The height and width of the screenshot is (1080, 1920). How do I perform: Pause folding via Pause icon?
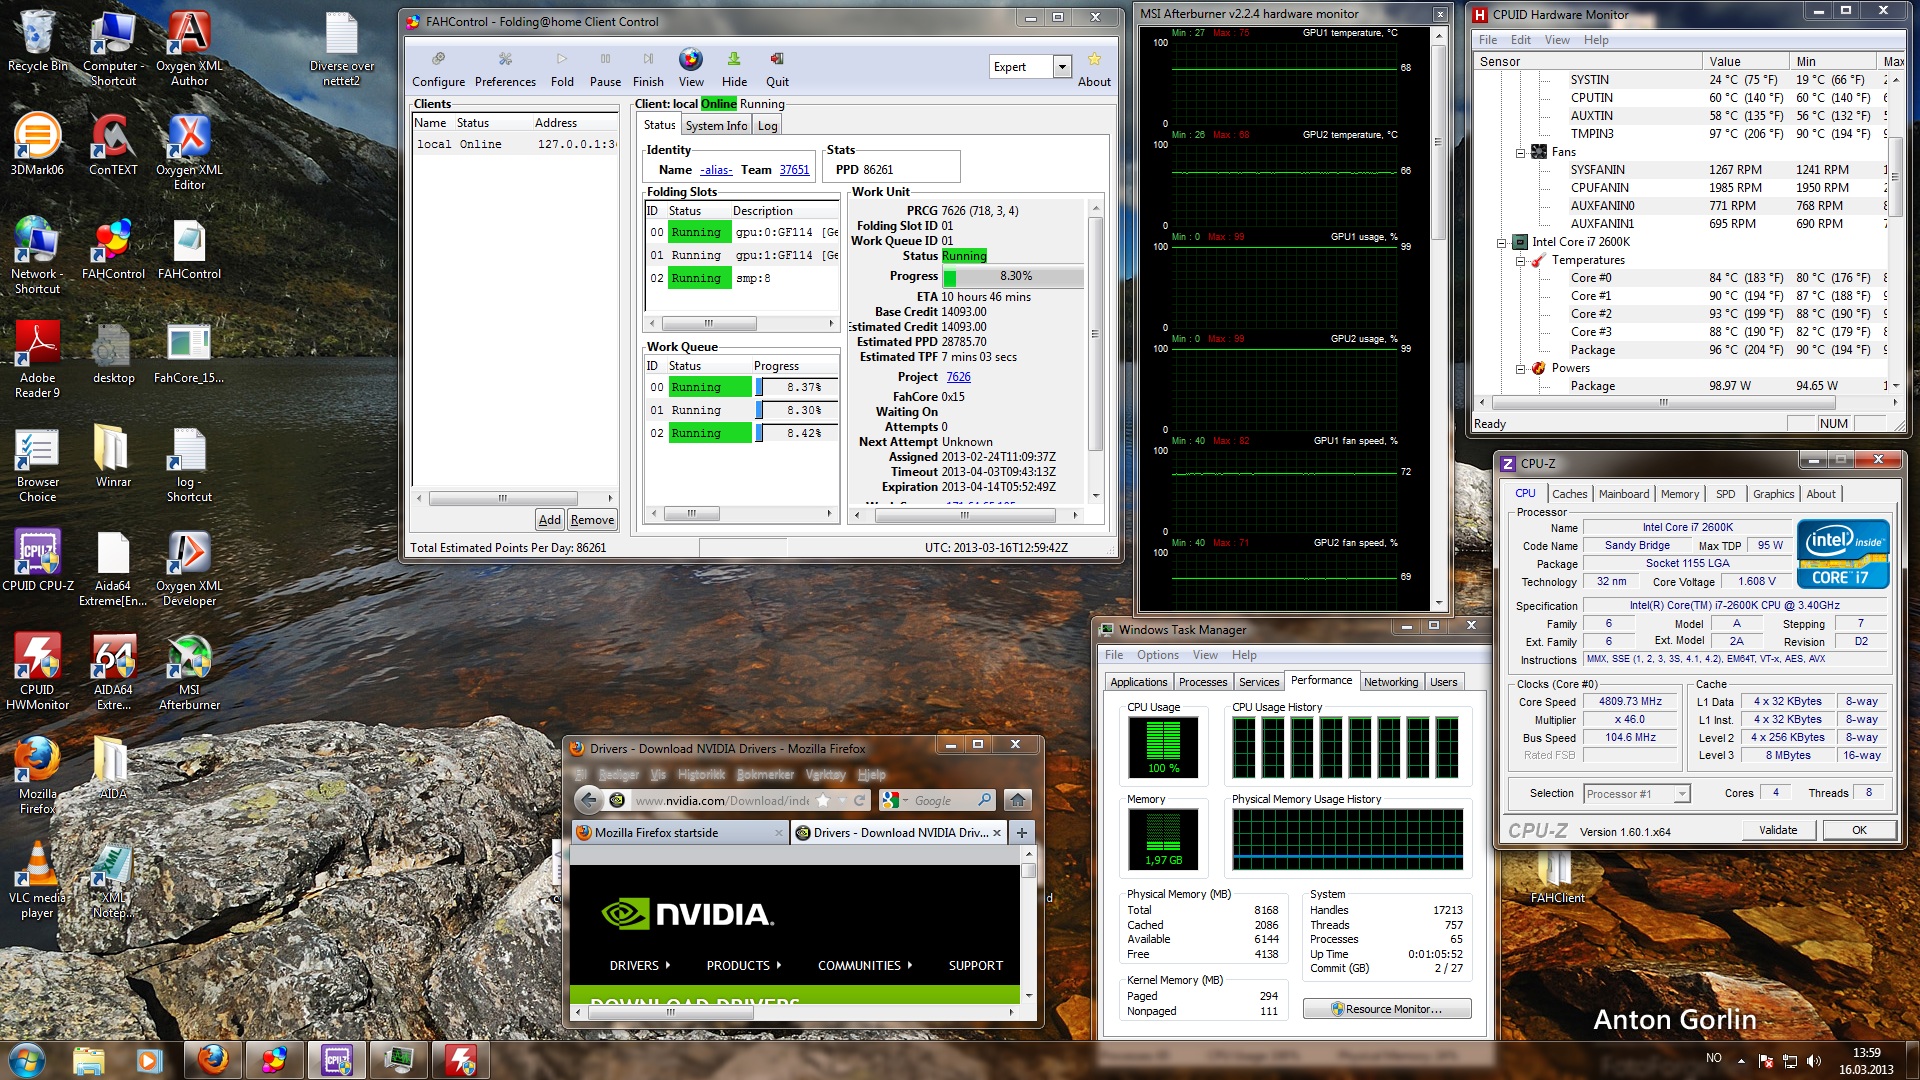(605, 69)
